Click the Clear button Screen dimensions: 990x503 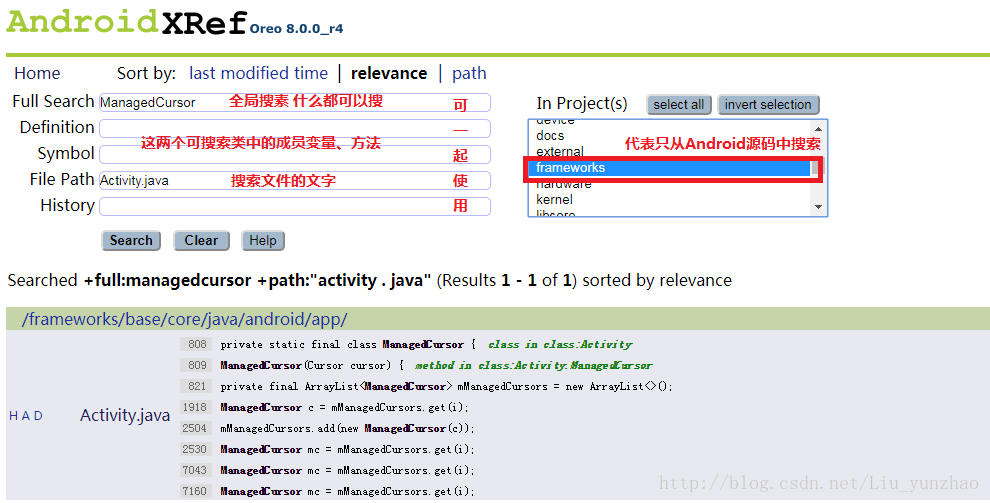coord(201,240)
